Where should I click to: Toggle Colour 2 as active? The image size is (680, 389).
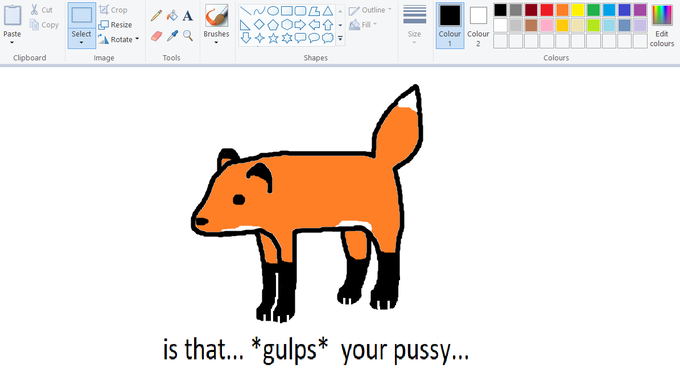coord(478,26)
